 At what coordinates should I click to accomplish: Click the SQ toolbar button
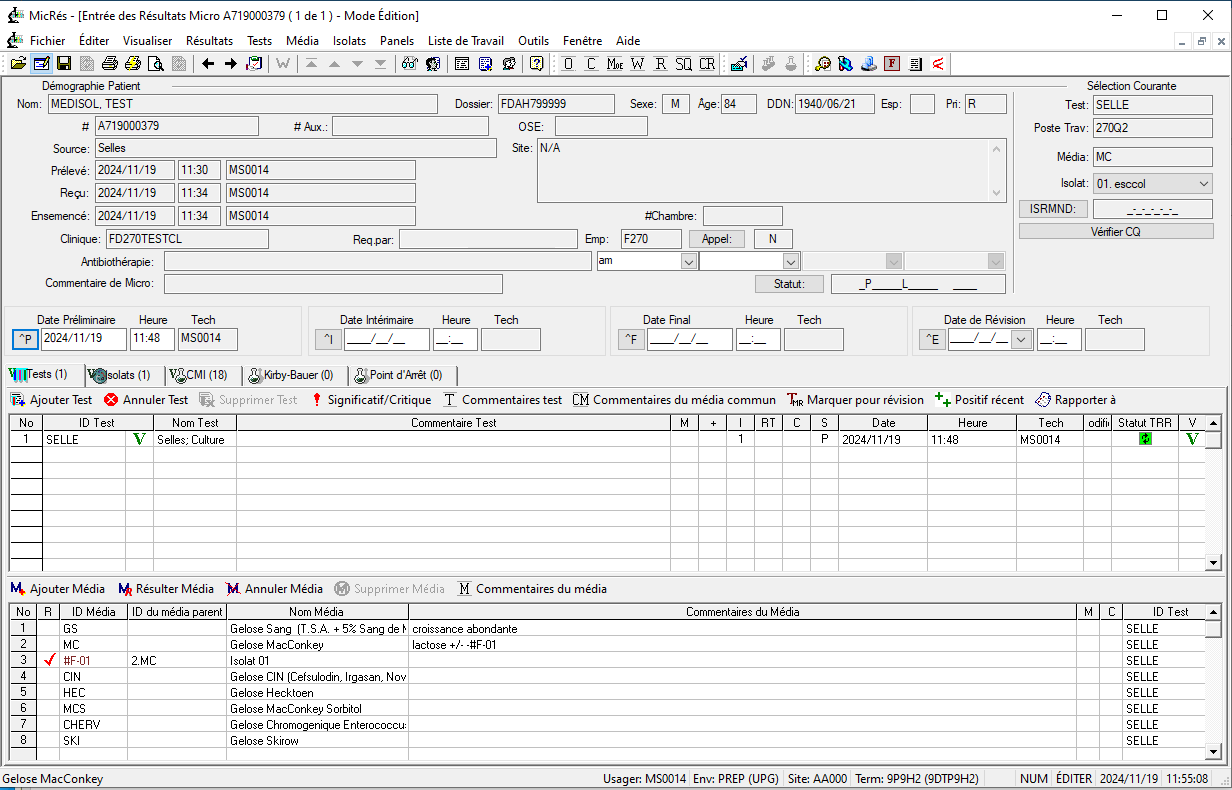(x=683, y=64)
